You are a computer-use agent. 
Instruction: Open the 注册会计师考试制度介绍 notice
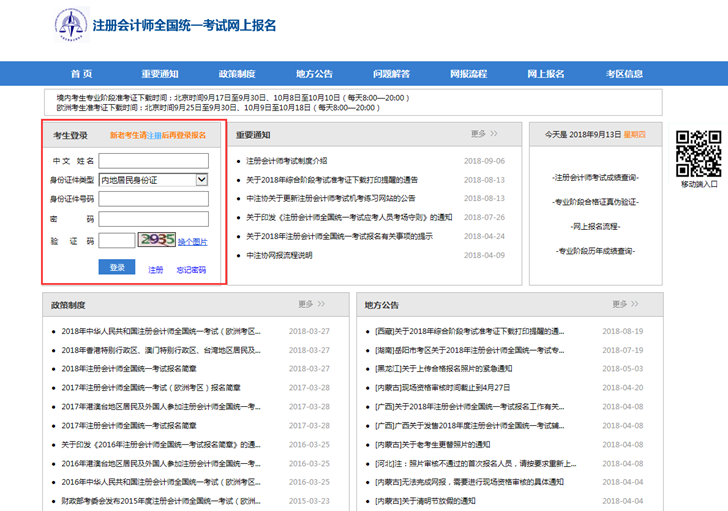[x=286, y=161]
